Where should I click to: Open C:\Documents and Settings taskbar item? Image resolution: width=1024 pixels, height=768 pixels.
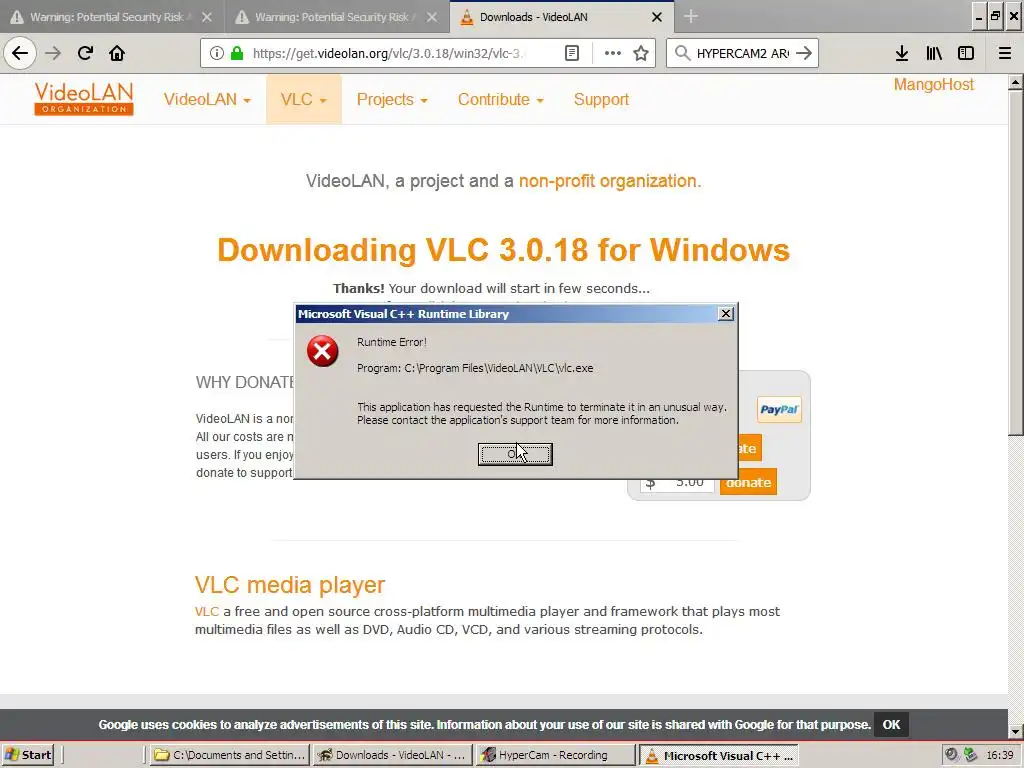pos(229,755)
